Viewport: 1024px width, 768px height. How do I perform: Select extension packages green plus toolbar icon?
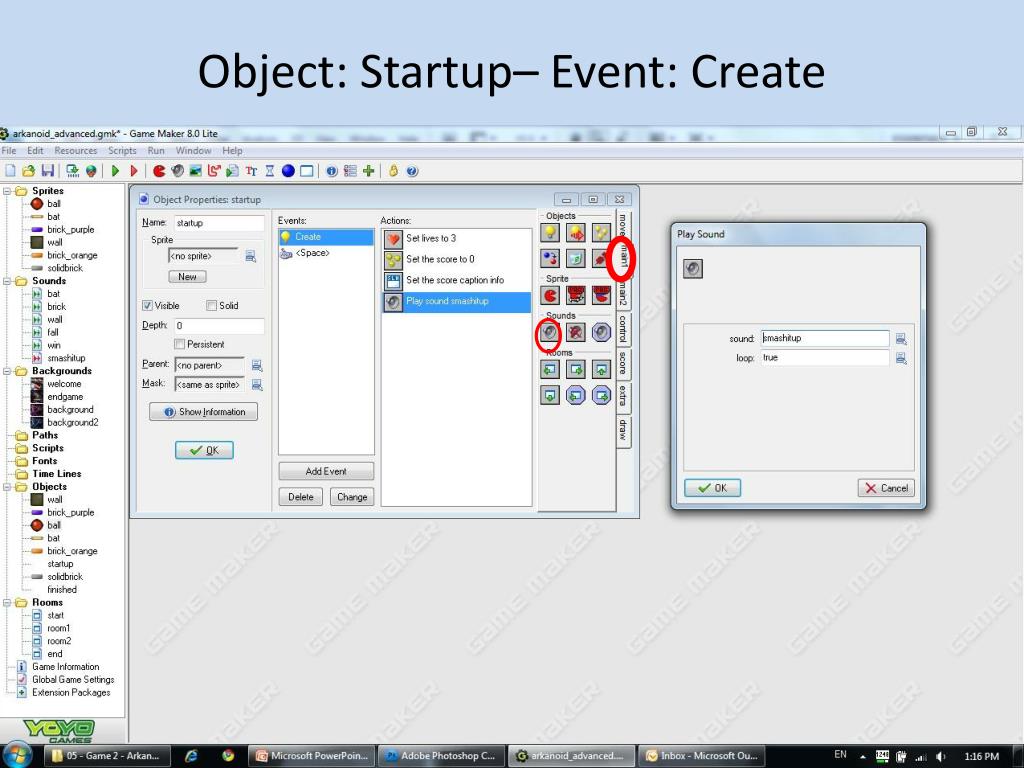tap(369, 171)
